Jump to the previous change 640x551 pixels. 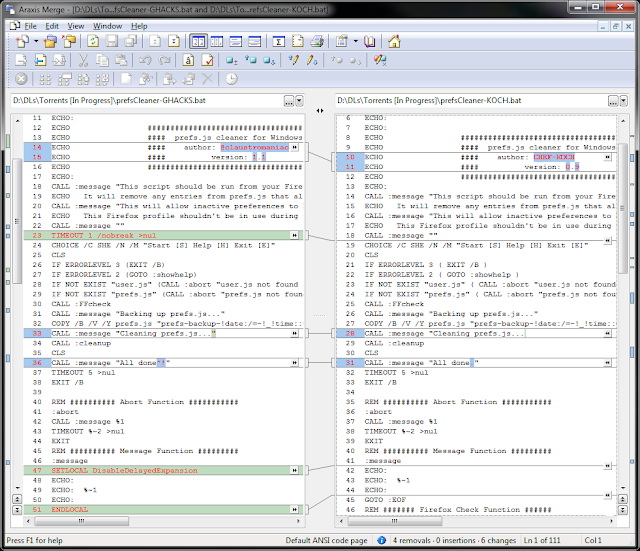click(155, 41)
